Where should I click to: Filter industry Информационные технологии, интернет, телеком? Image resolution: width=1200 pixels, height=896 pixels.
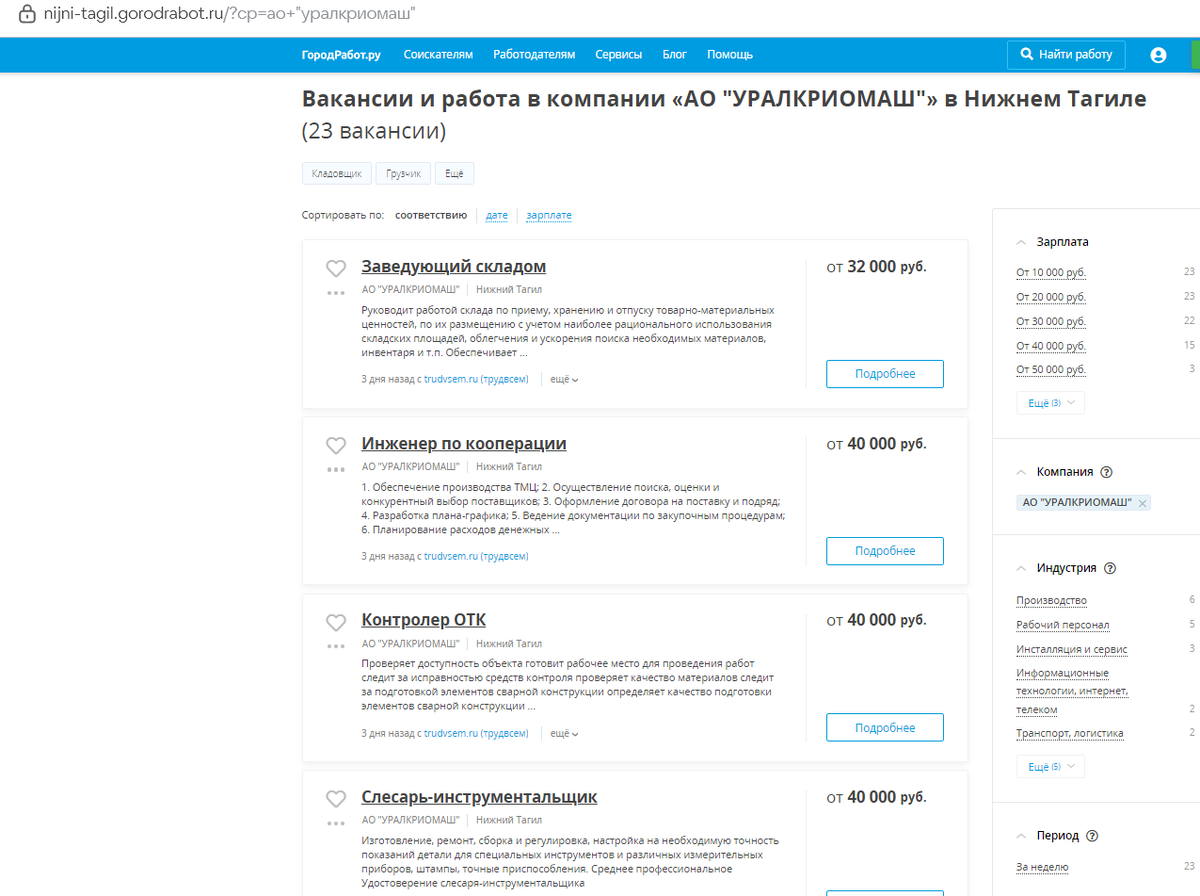click(1072, 691)
